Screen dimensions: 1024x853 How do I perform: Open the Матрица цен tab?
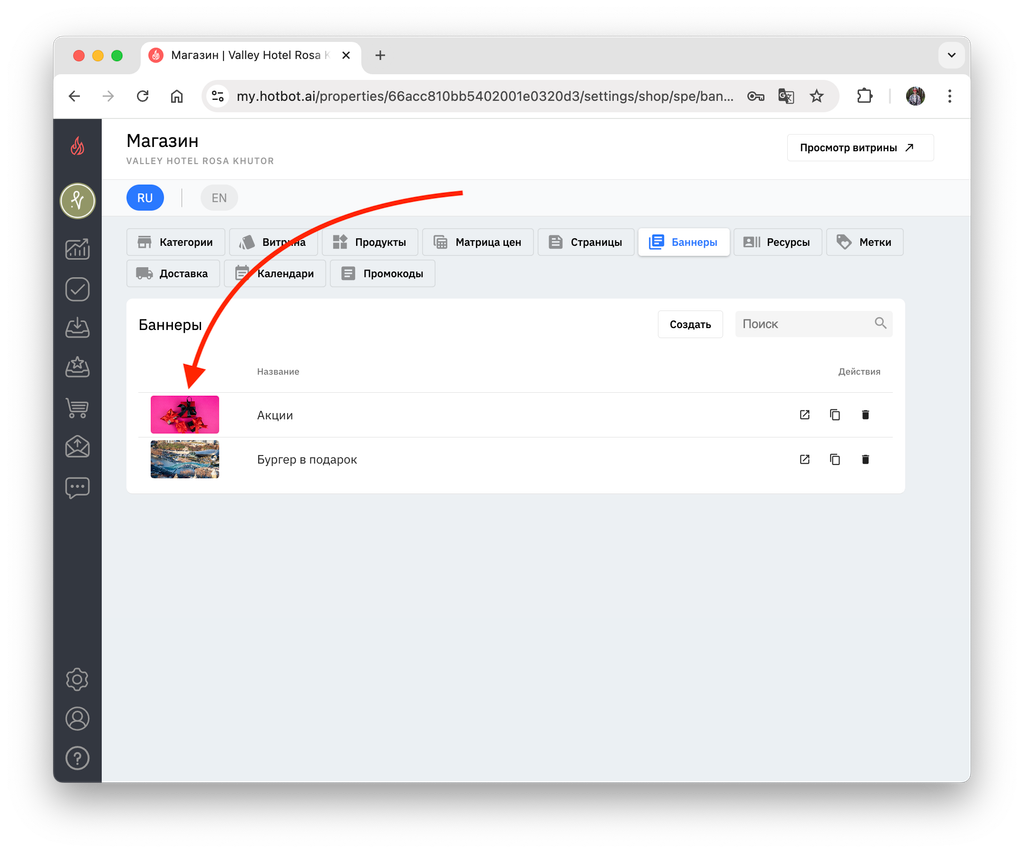click(478, 242)
